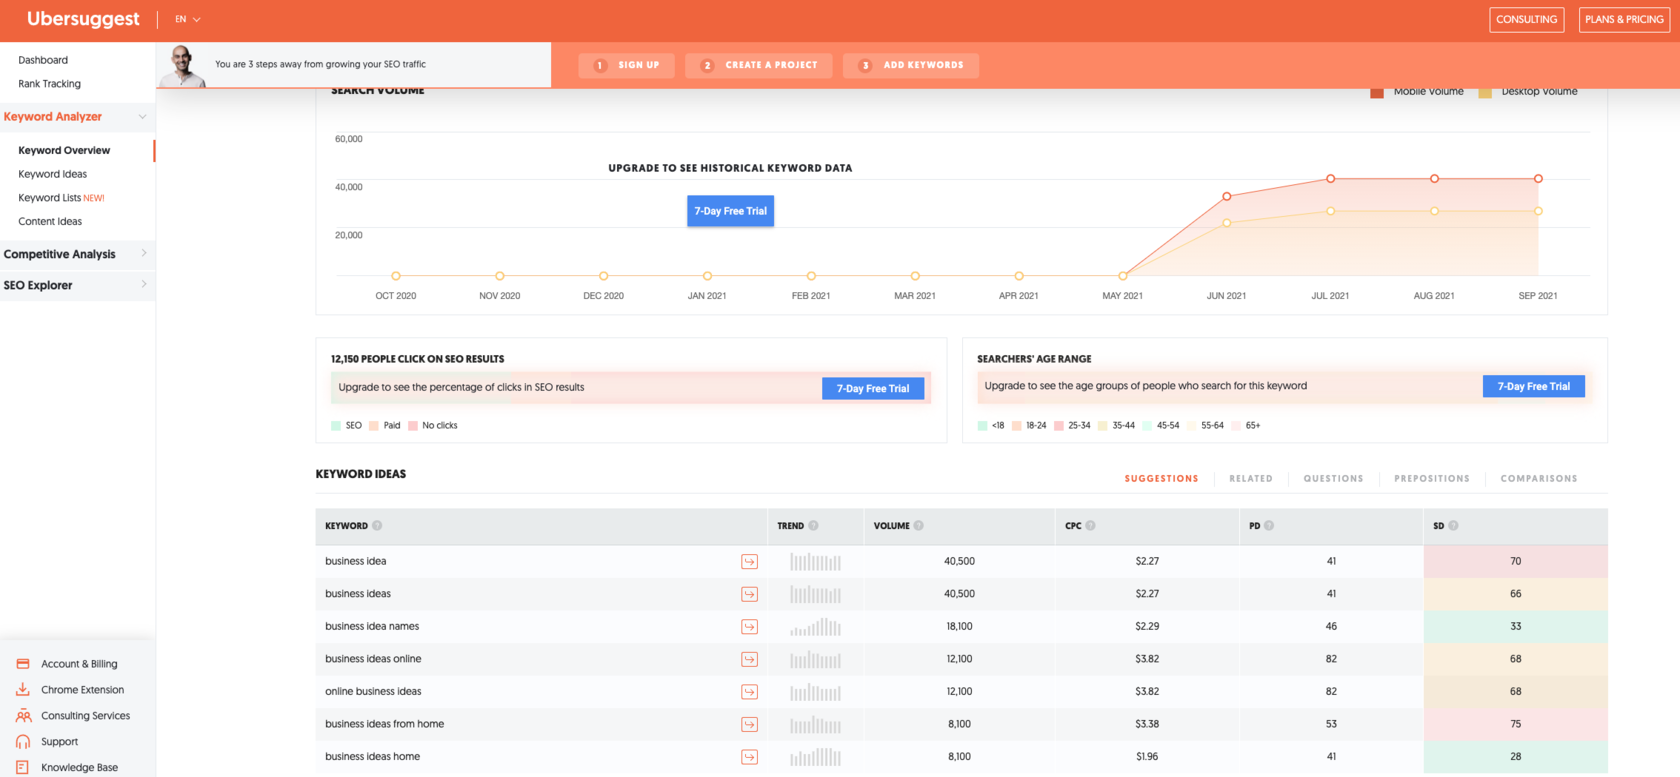The width and height of the screenshot is (1680, 777).
Task: Click the CPC column help icon
Action: [1090, 526]
